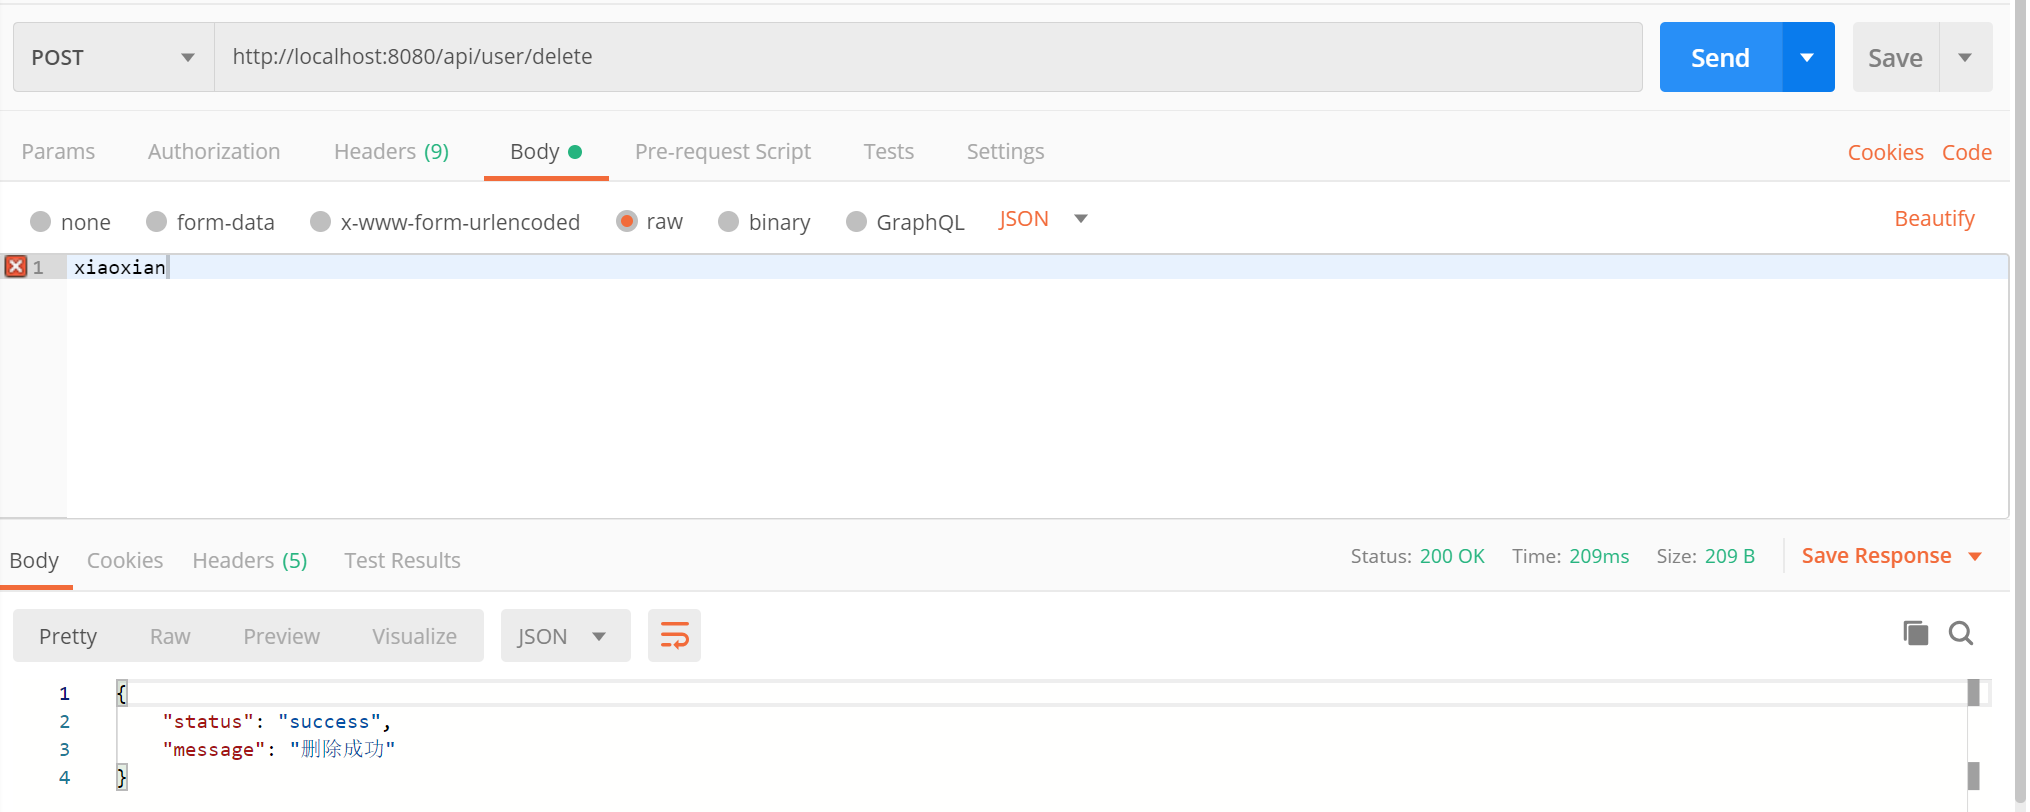This screenshot has height=812, width=2030.
Task: Select the response Body tab
Action: (34, 560)
